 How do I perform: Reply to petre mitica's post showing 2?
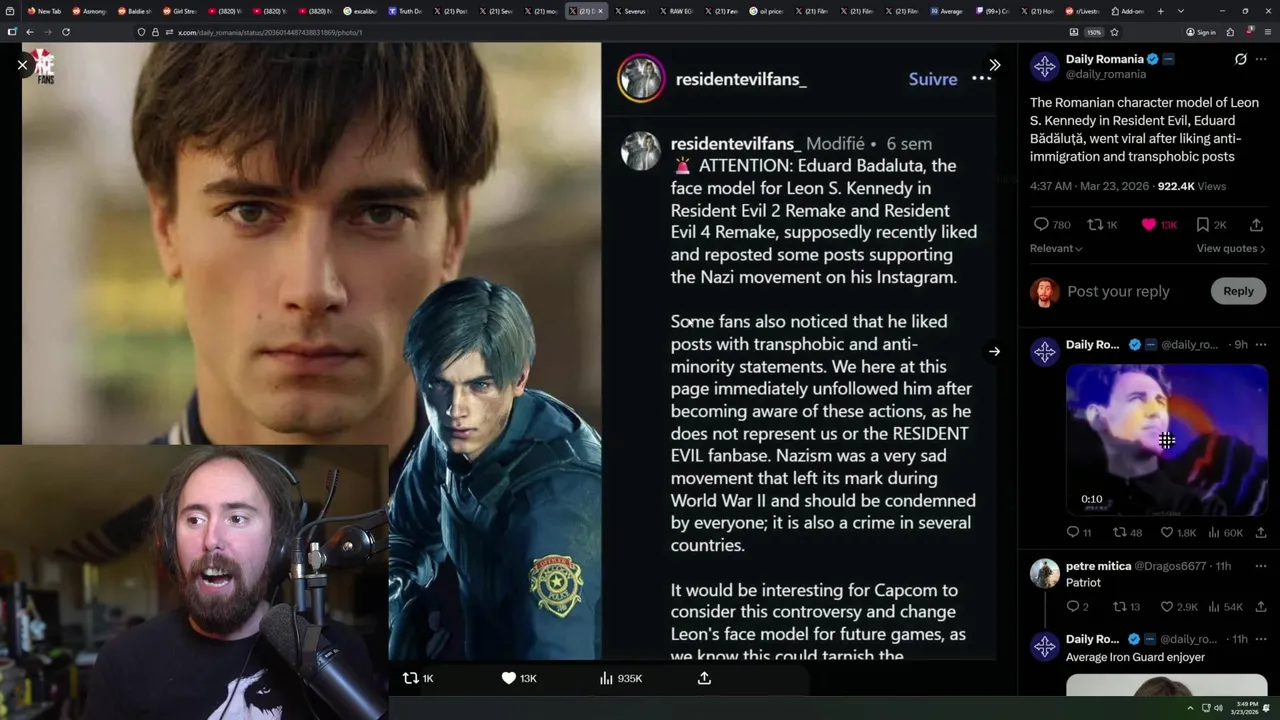click(1073, 607)
